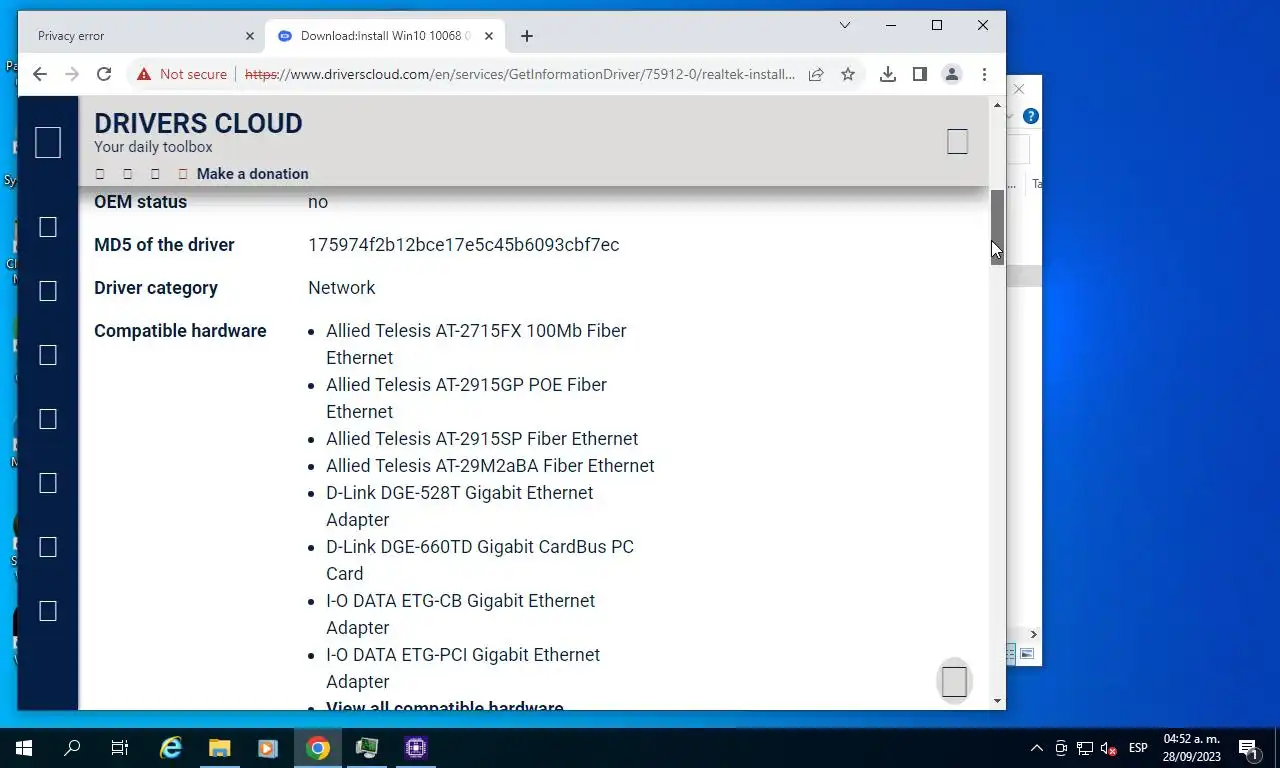Reload the DriversCloud page
1280x768 pixels.
(103, 74)
